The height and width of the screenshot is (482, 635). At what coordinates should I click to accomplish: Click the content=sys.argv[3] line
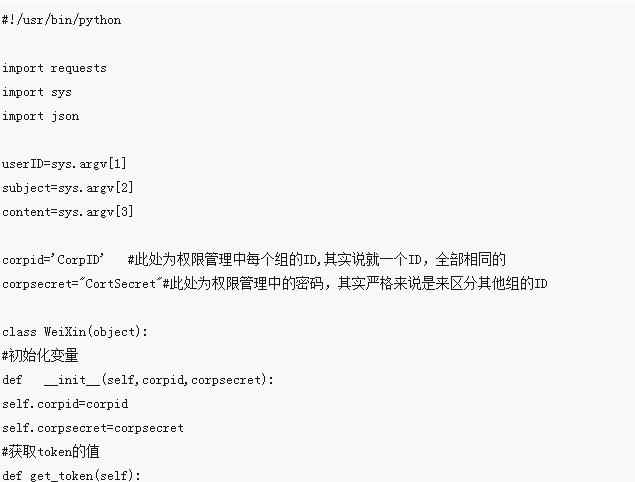68,212
